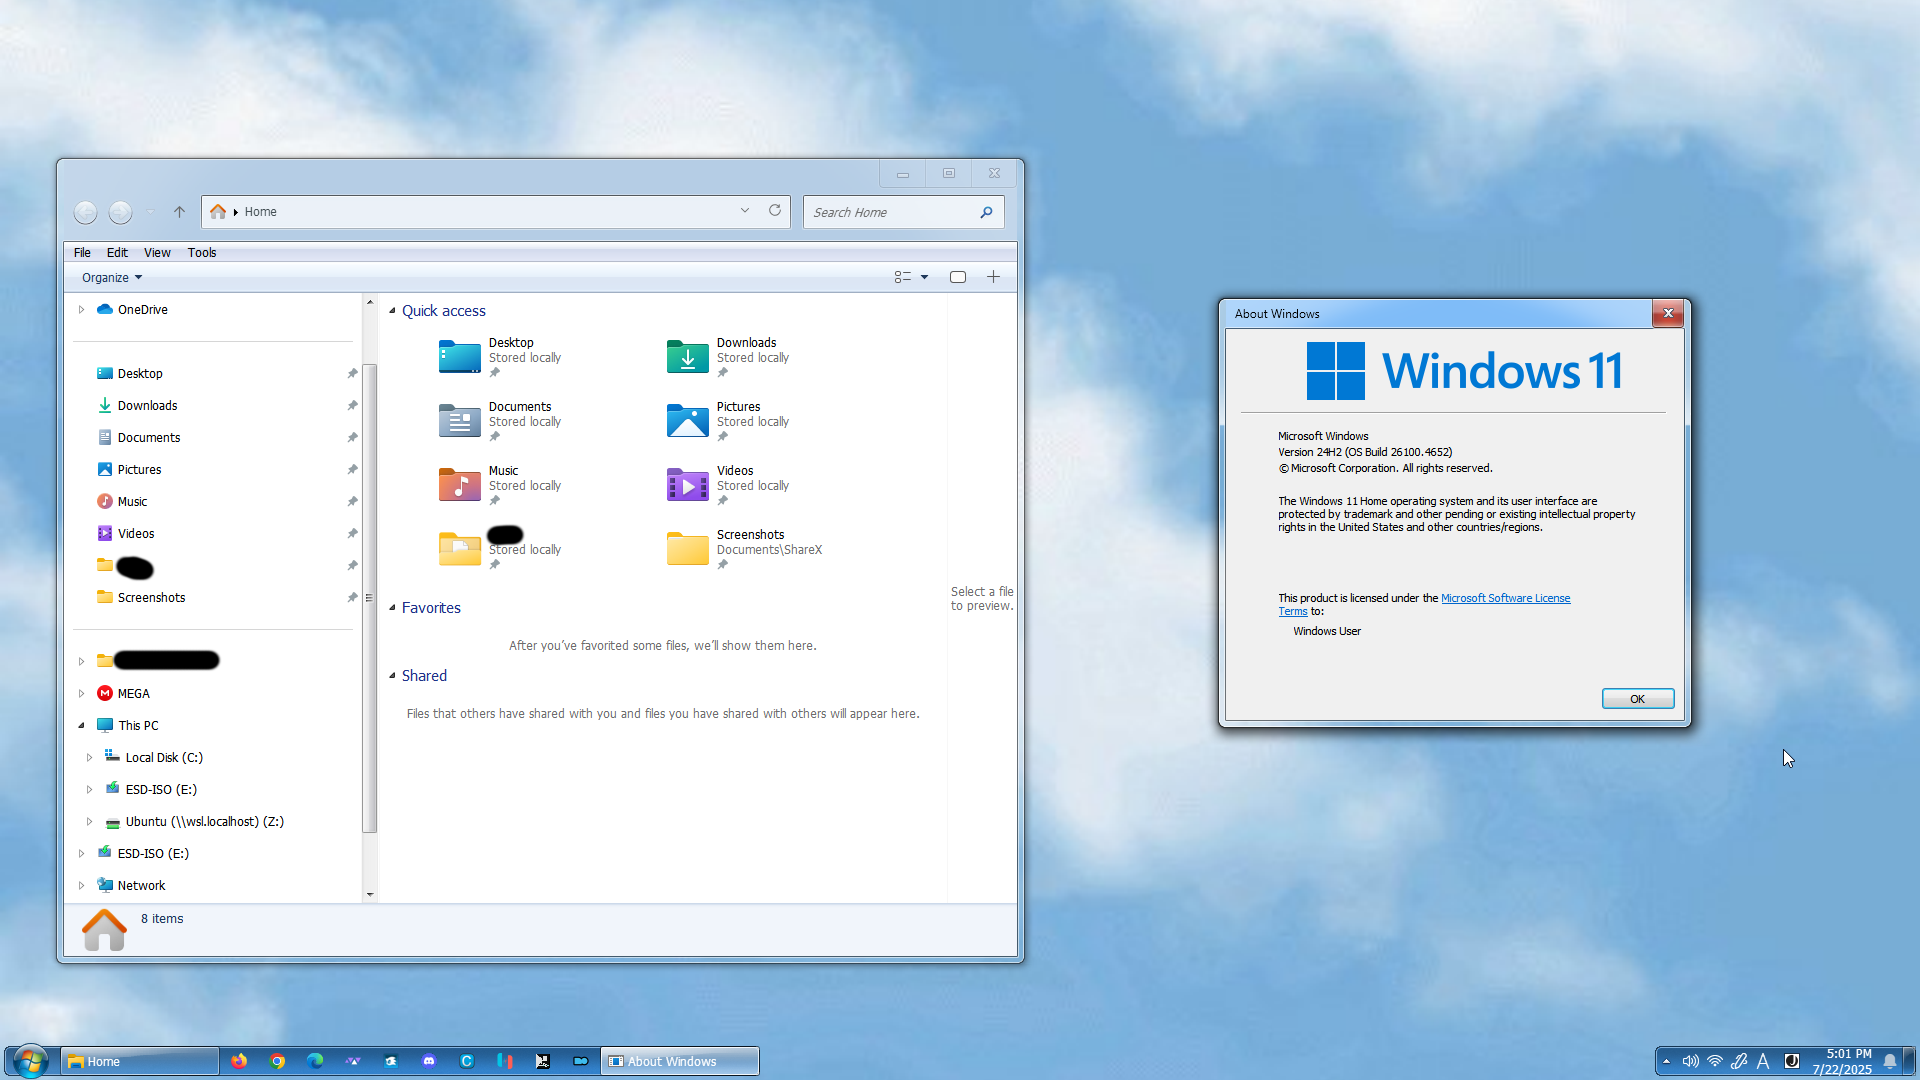Select the Downloads folder in Quick access

point(728,357)
